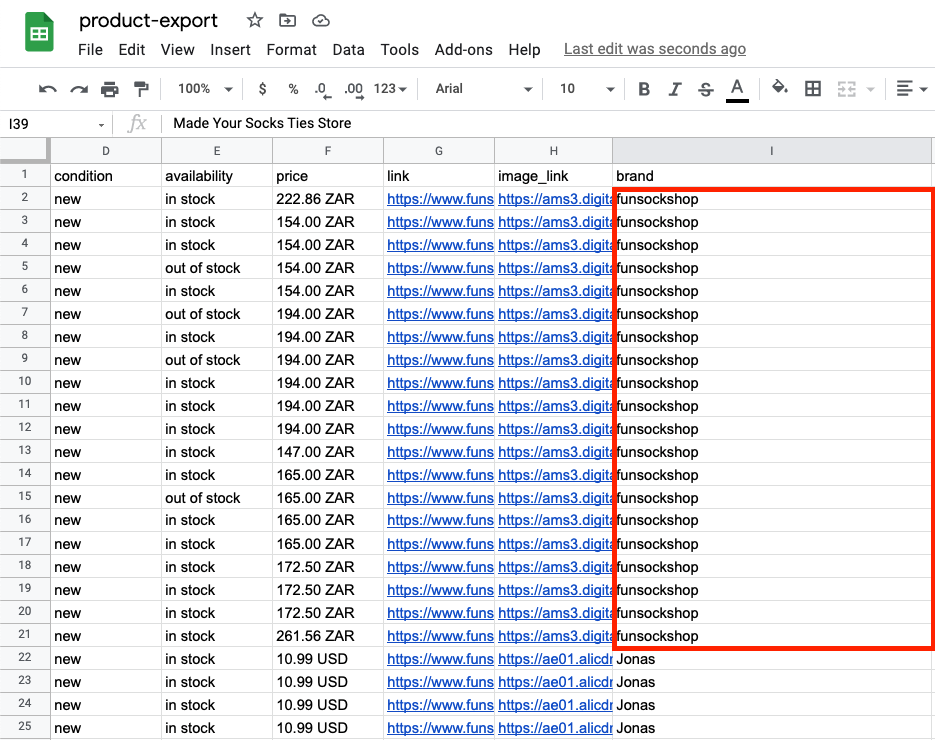This screenshot has height=740, width=935.
Task: Open the Edit menu
Action: pyautogui.click(x=132, y=49)
